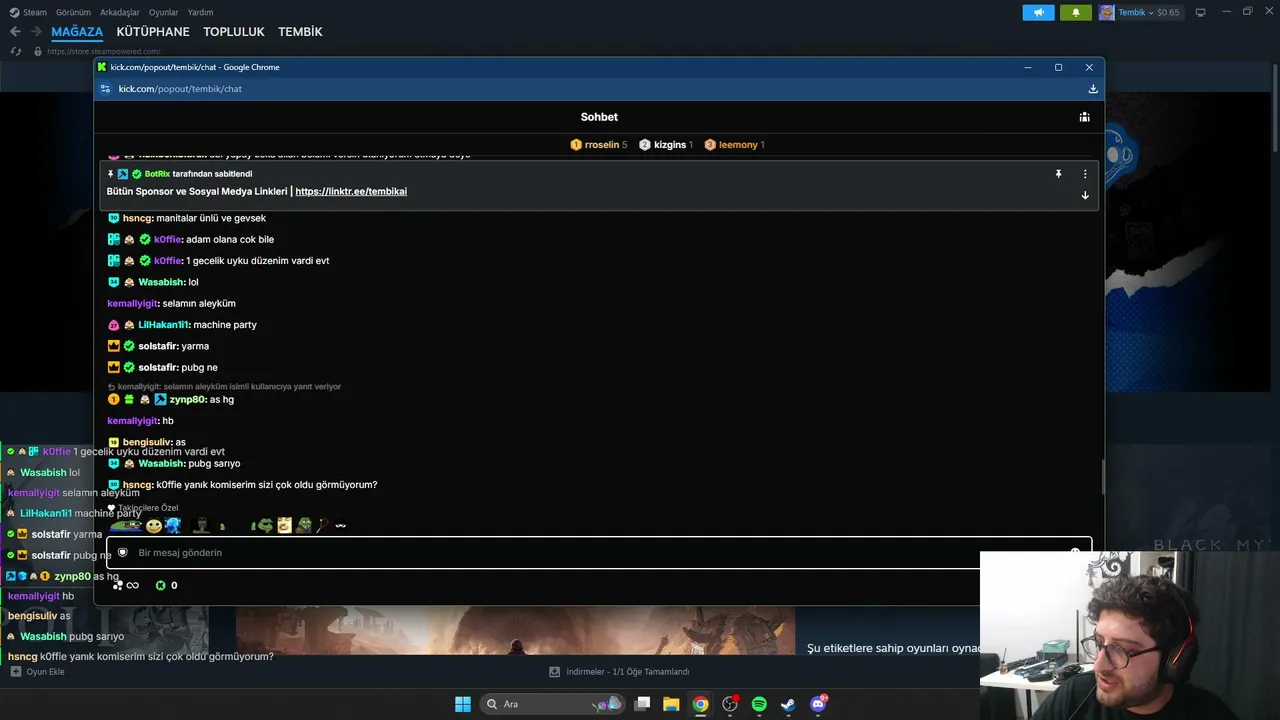Click k0ffie on 'adam olana cok bile'
Viewport: 1280px width, 720px height.
[168, 240]
